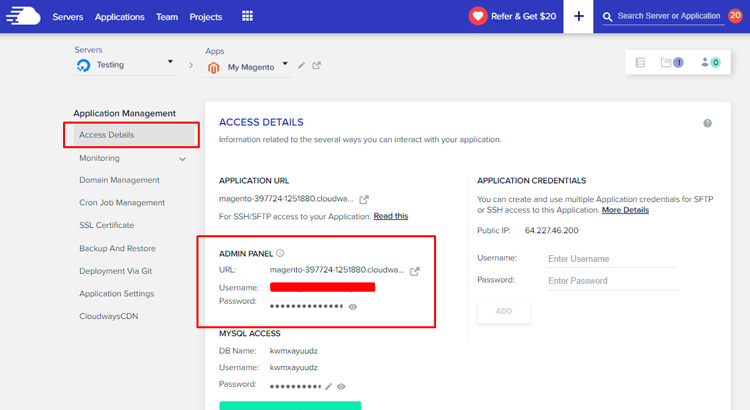Click the search magnifier icon
This screenshot has width=750, height=410.
[607, 17]
